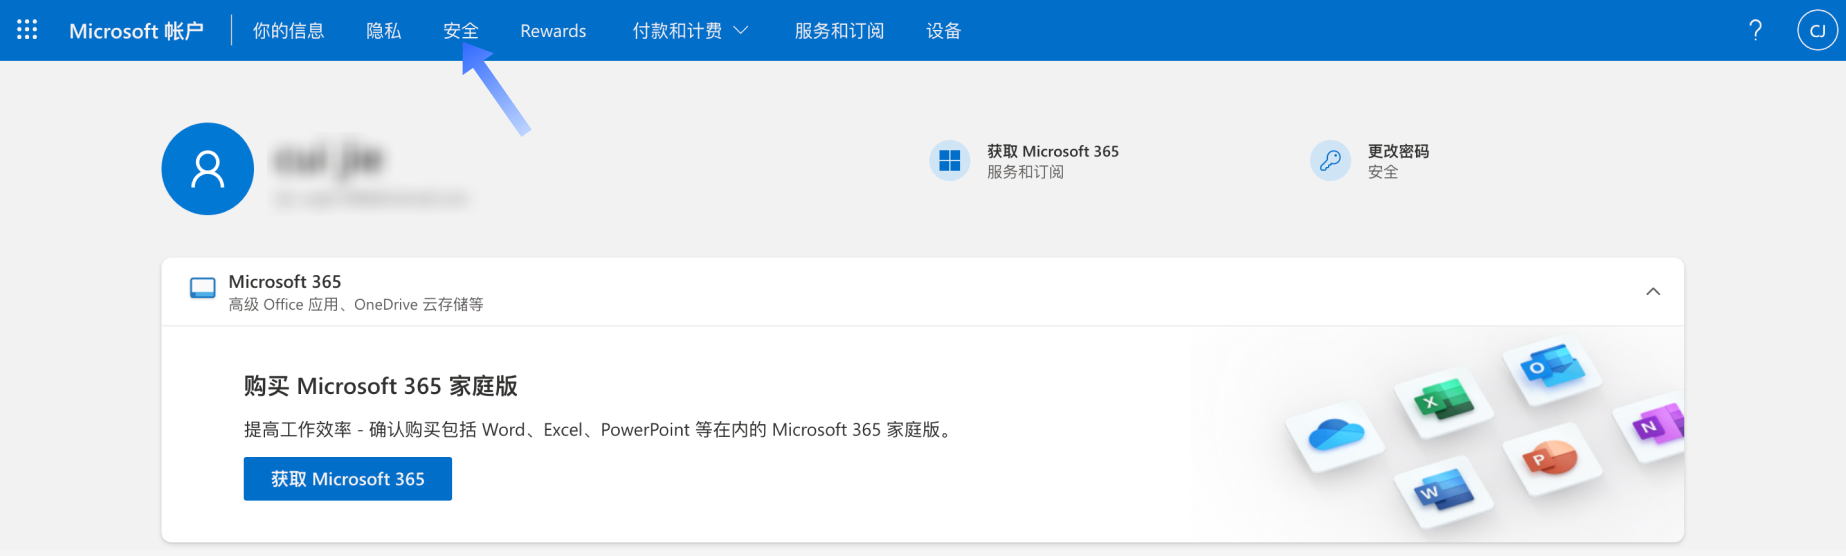The height and width of the screenshot is (556, 1846).
Task: Click the 提高工作效率 description text
Action: tap(598, 429)
